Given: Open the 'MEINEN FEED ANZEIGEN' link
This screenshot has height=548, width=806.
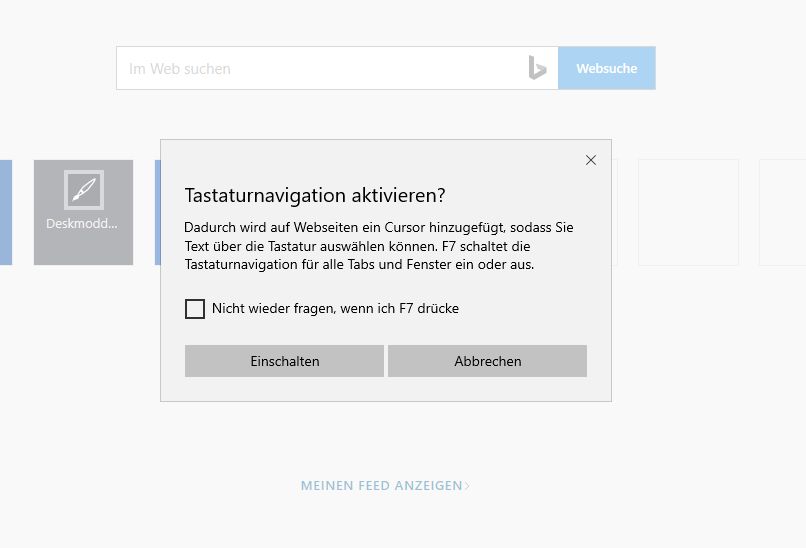Looking at the screenshot, I should [385, 485].
